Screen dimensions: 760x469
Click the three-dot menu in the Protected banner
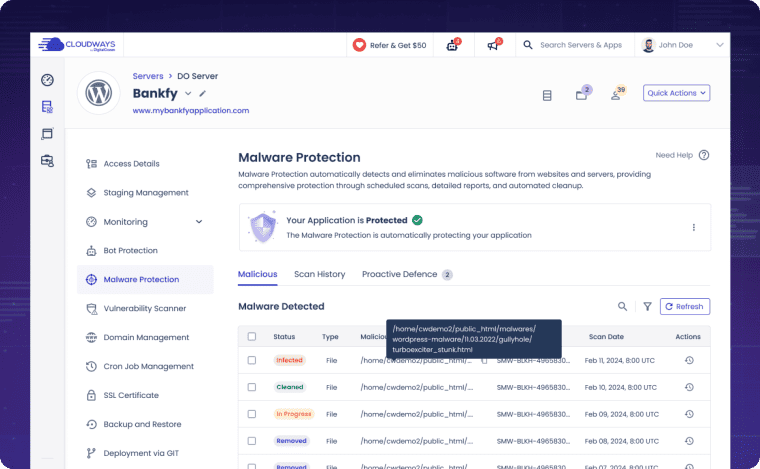[693, 227]
